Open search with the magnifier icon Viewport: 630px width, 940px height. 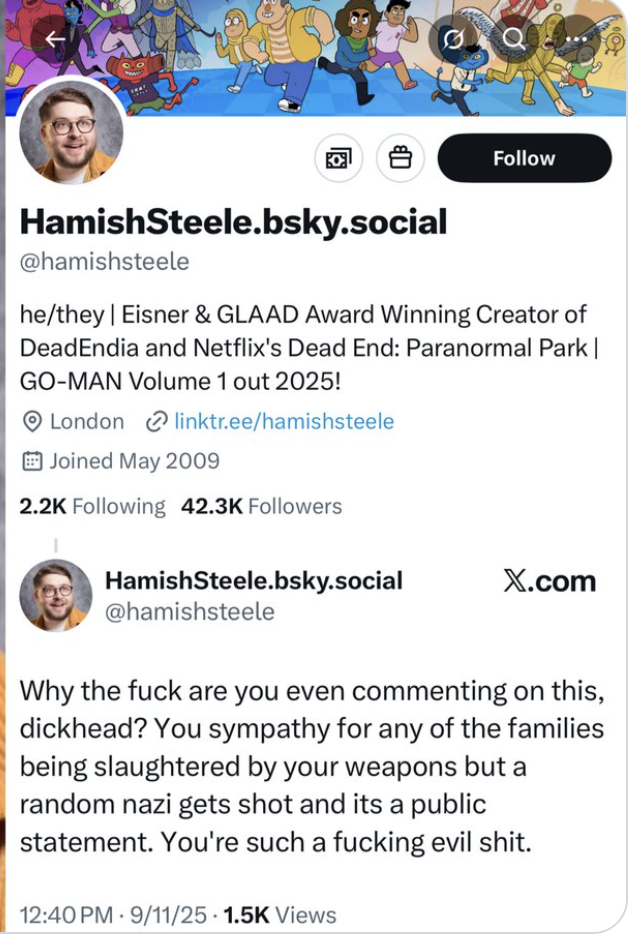click(515, 40)
